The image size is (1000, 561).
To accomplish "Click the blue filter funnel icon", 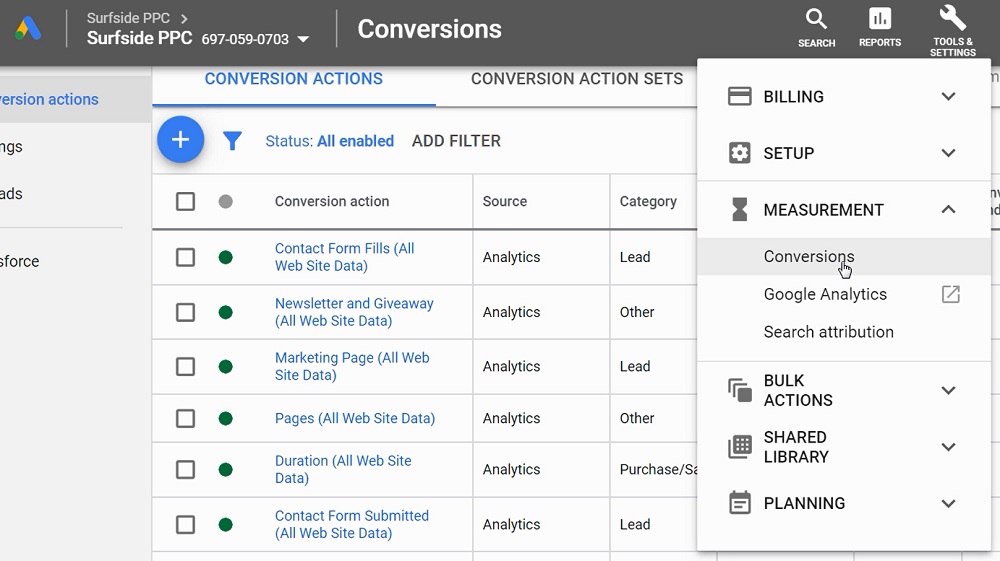I will [232, 142].
